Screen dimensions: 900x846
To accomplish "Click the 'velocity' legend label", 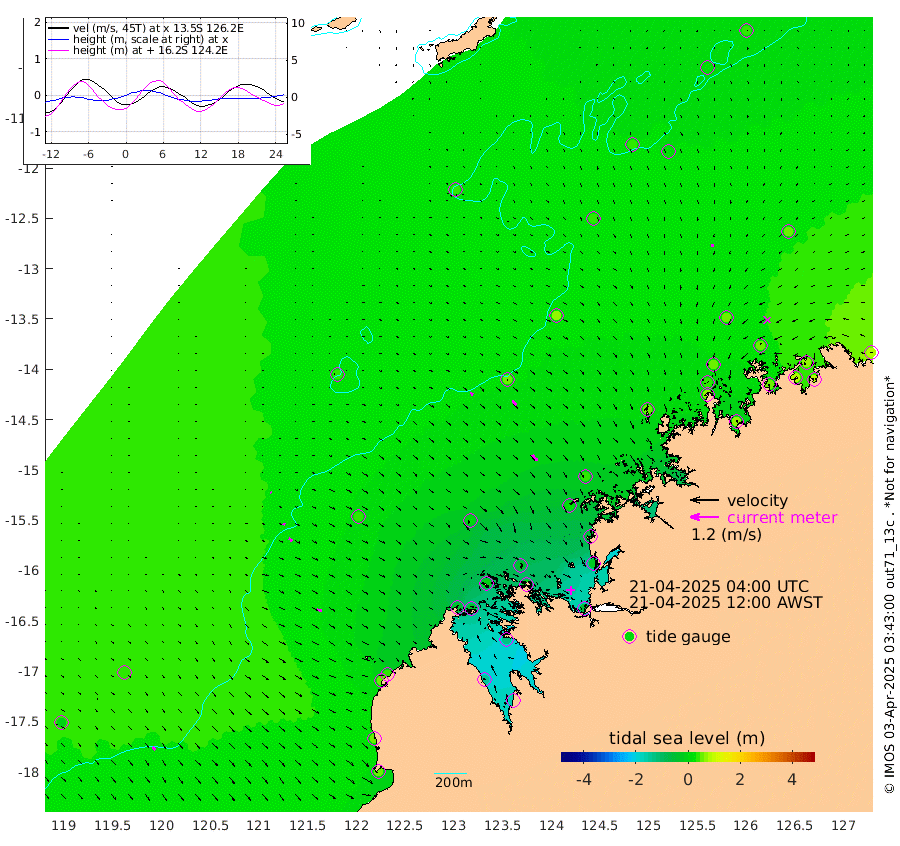I will pyautogui.click(x=757, y=500).
